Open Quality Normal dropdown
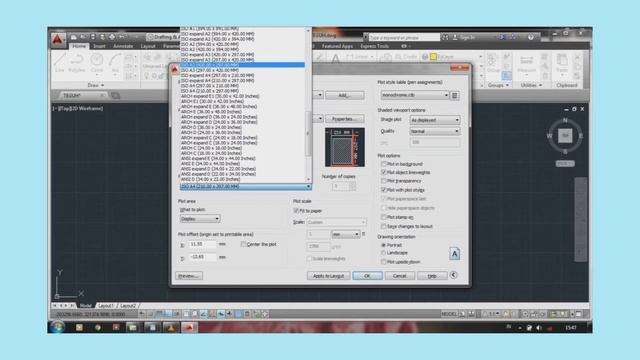Screen dimensions: 640x360 pos(435,131)
